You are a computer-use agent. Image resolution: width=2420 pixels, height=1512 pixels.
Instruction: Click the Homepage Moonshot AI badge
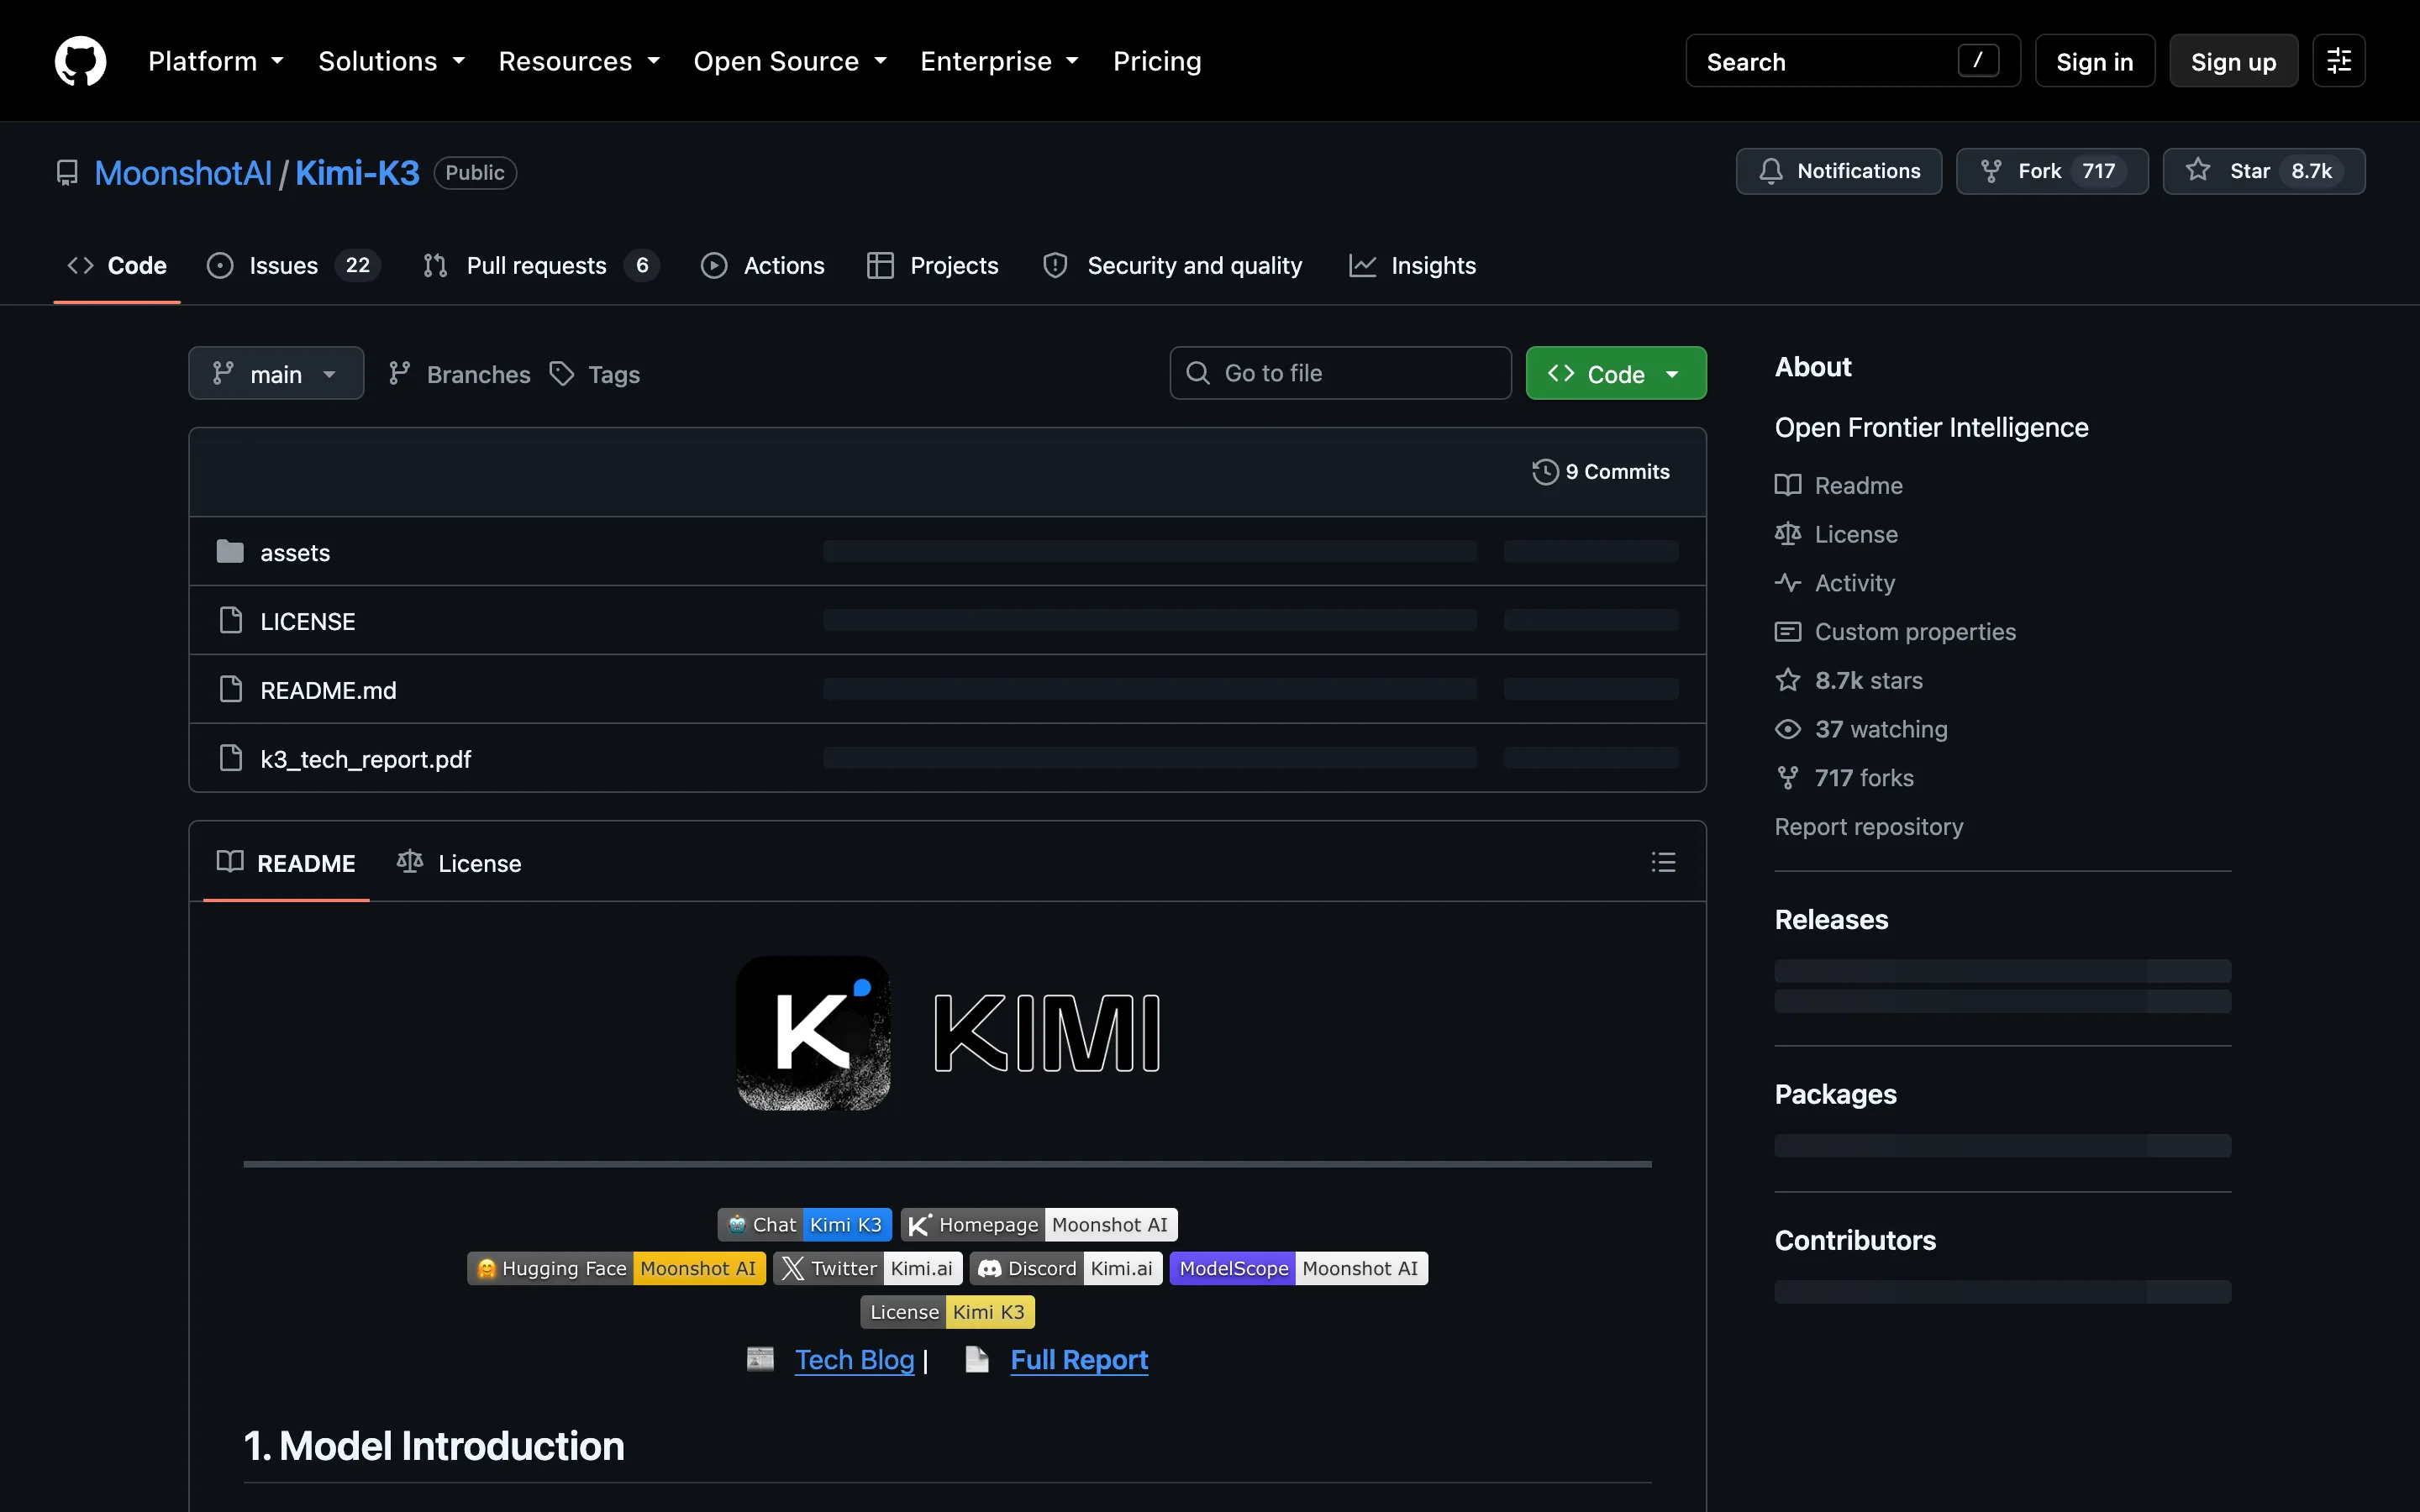tap(1039, 1224)
